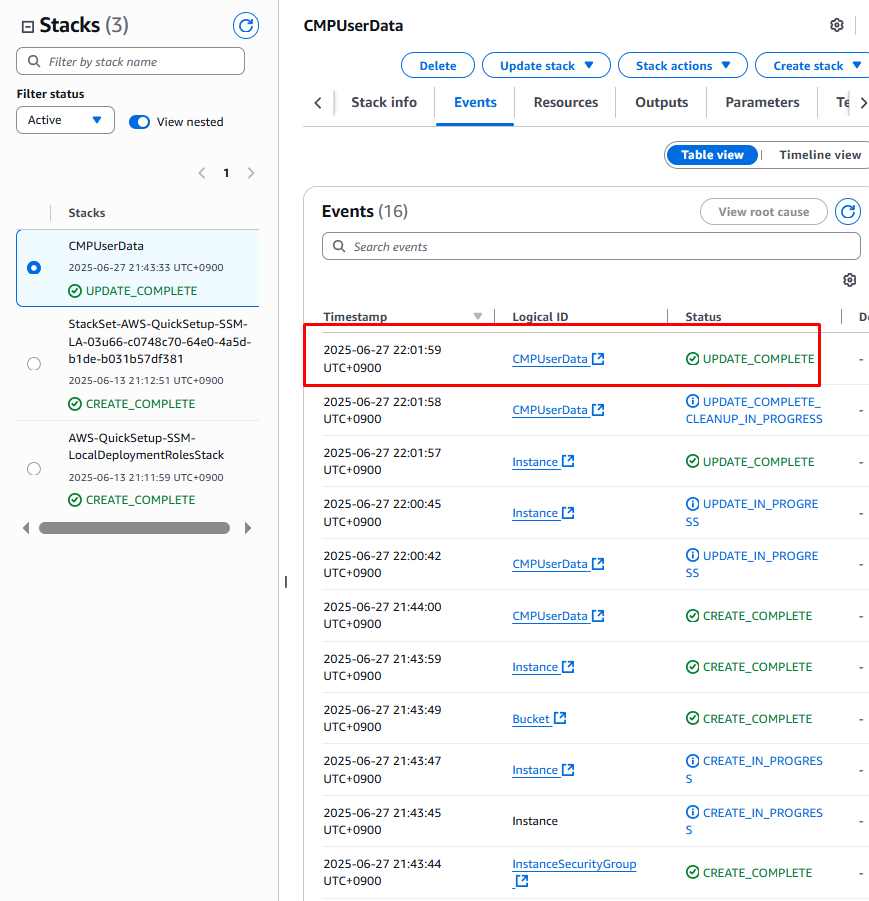
Task: Switch to the Resources tab
Action: 565,102
